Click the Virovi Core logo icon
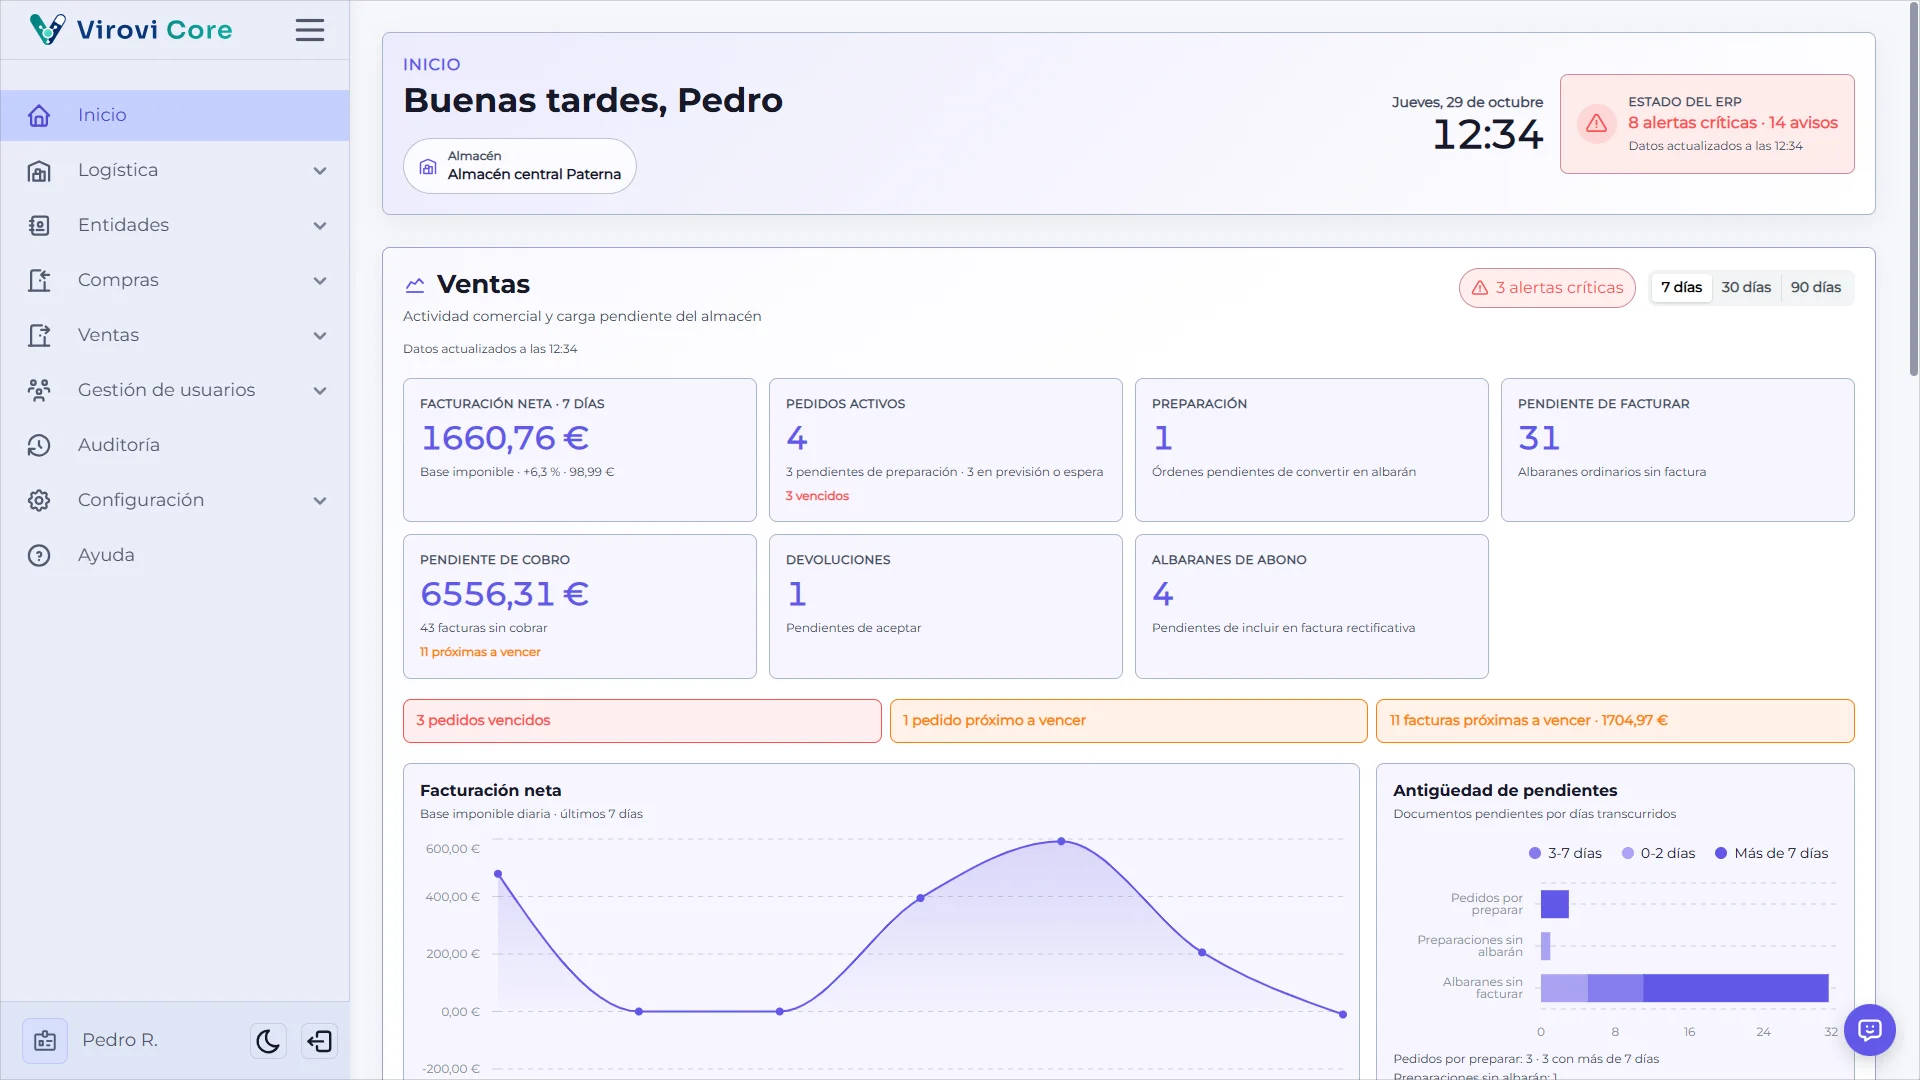Viewport: 1920px width, 1080px height. coord(47,29)
